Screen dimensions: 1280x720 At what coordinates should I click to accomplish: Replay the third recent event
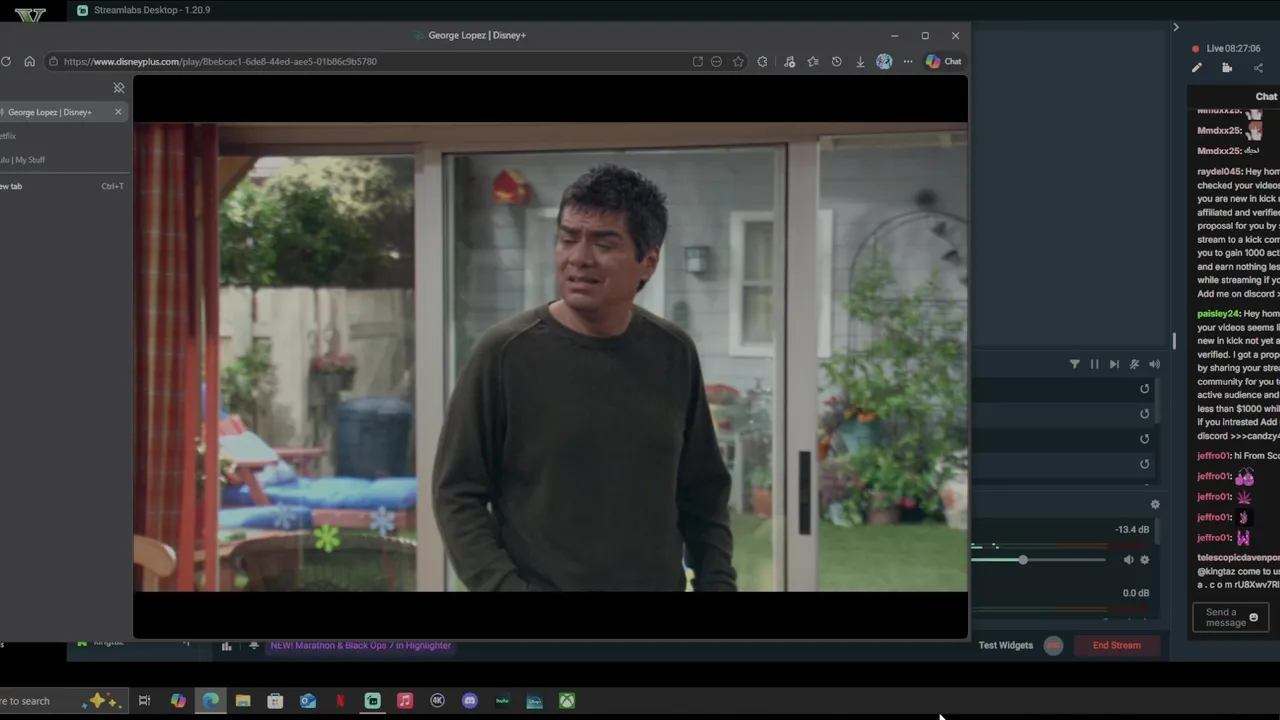tap(1145, 439)
